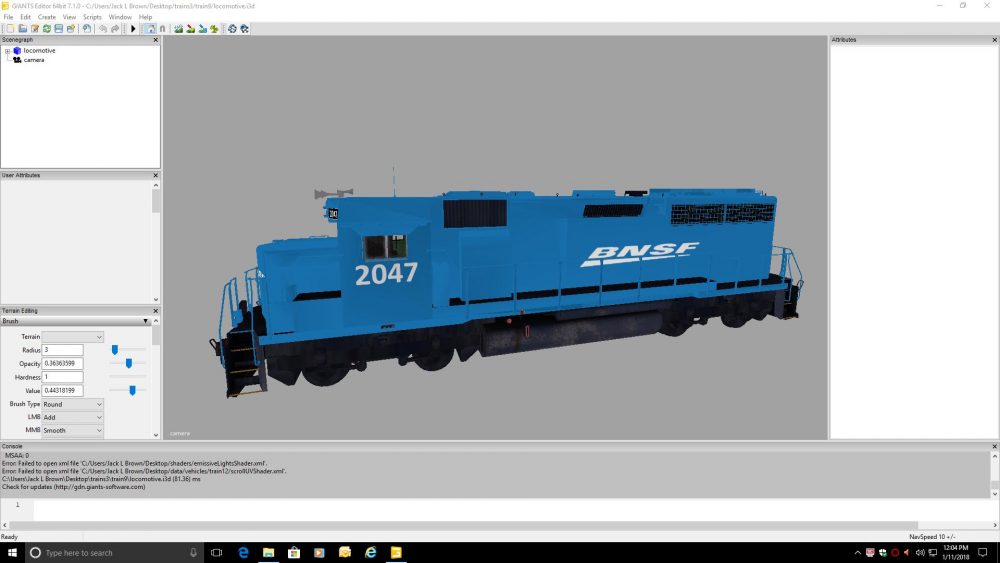The image size is (1000, 563).
Task: Click the horizontal scrollbar right arrow
Action: coord(995,525)
